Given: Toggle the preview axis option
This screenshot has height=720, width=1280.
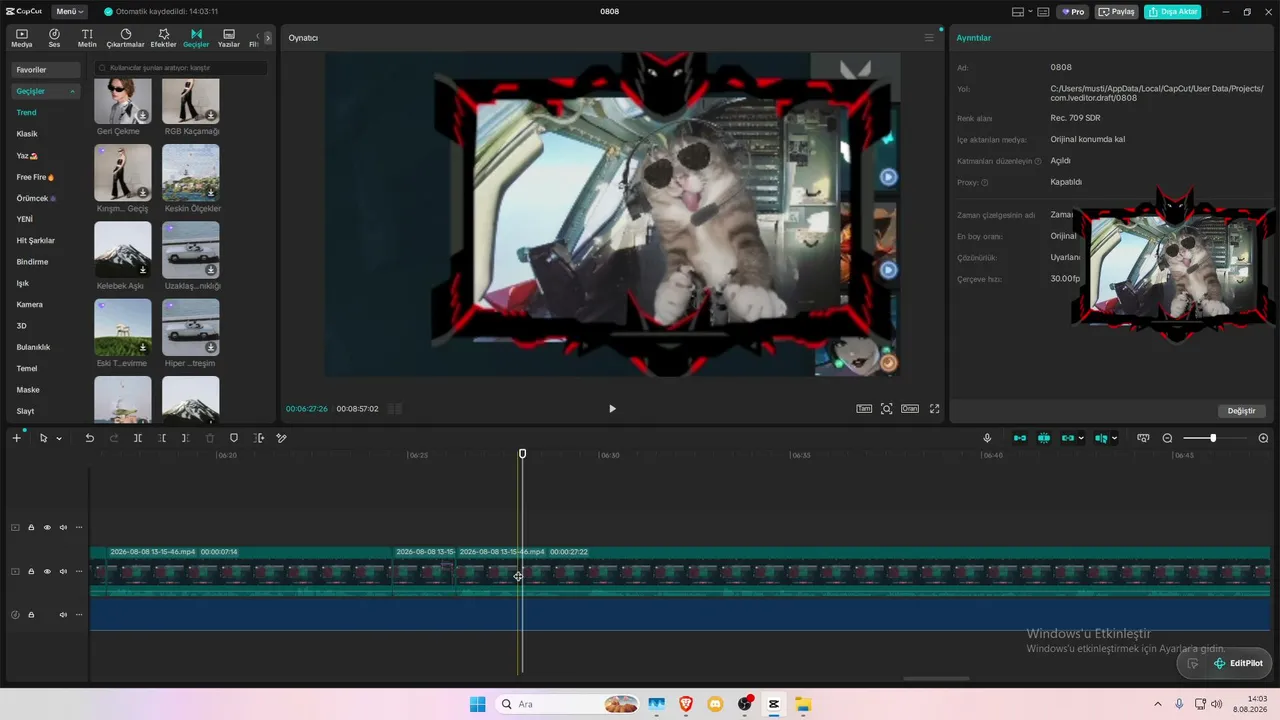Looking at the screenshot, I should (x=1101, y=438).
